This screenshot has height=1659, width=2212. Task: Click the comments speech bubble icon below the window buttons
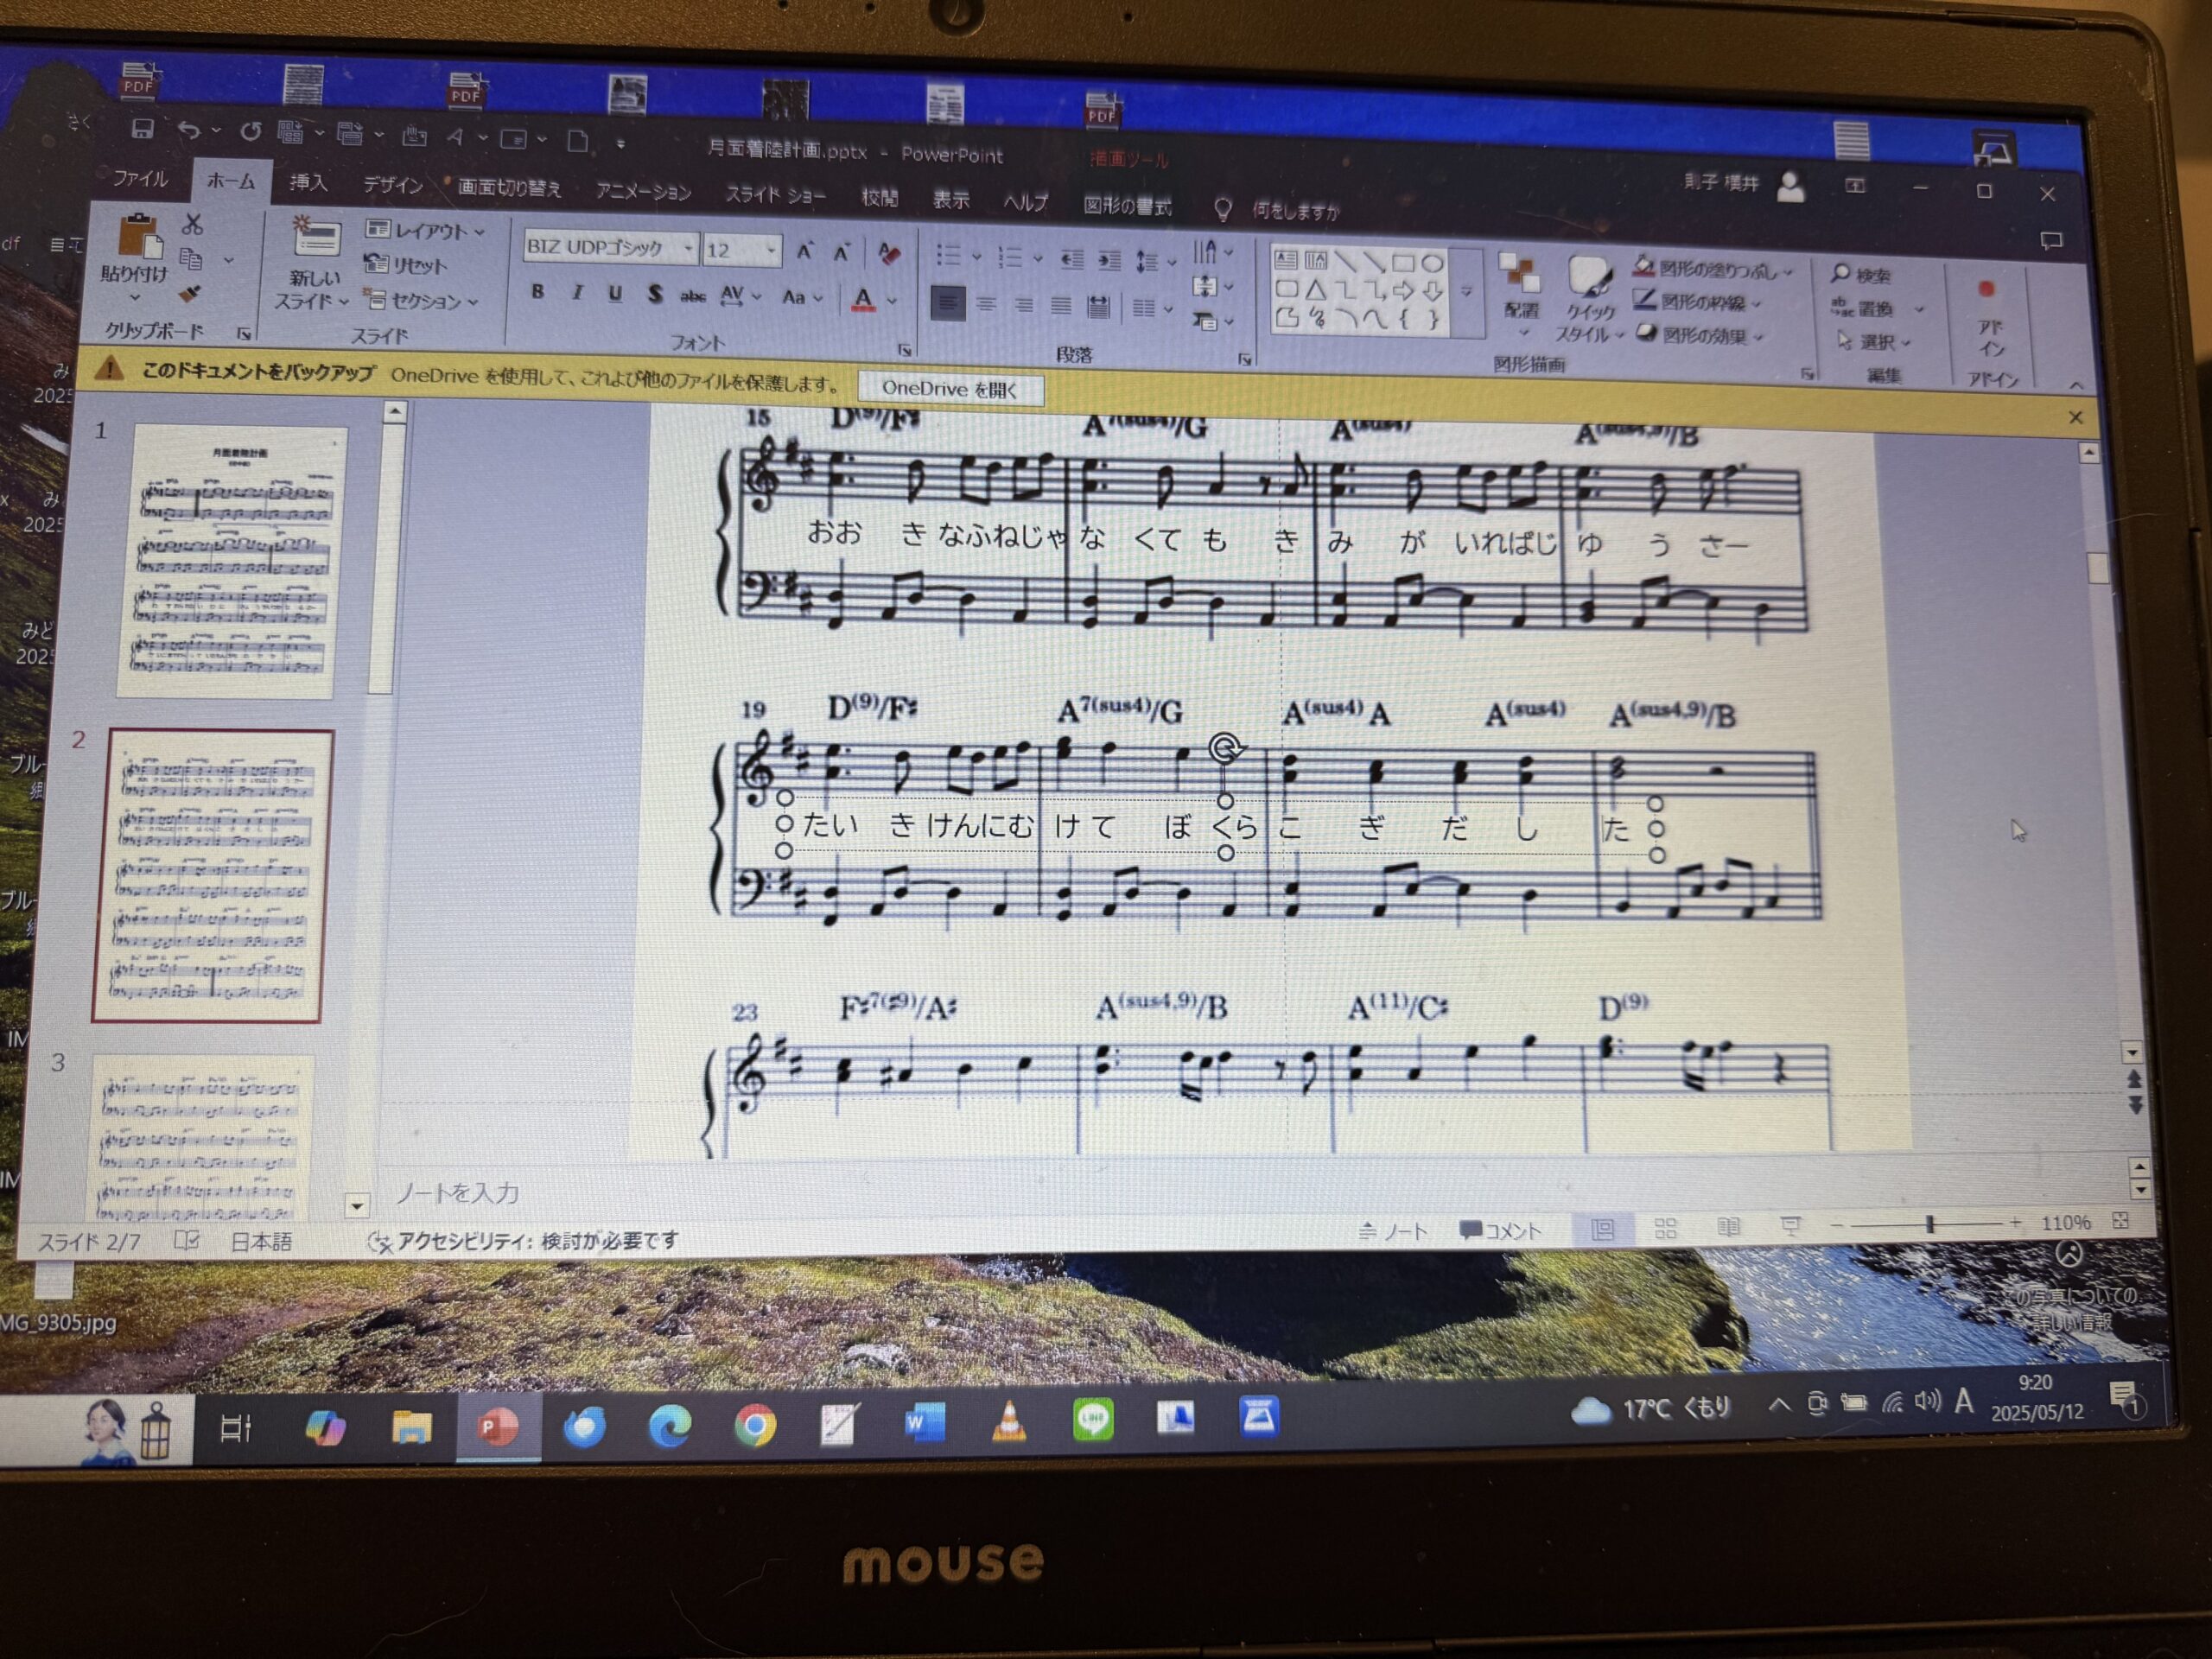2051,241
